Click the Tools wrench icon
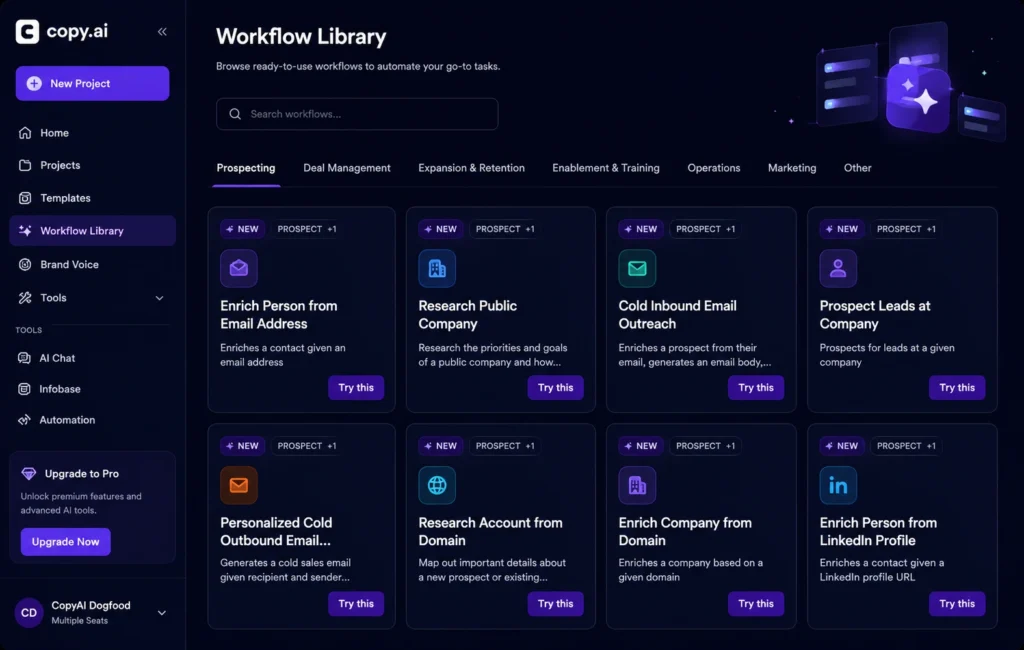The height and width of the screenshot is (650, 1024). tap(25, 298)
